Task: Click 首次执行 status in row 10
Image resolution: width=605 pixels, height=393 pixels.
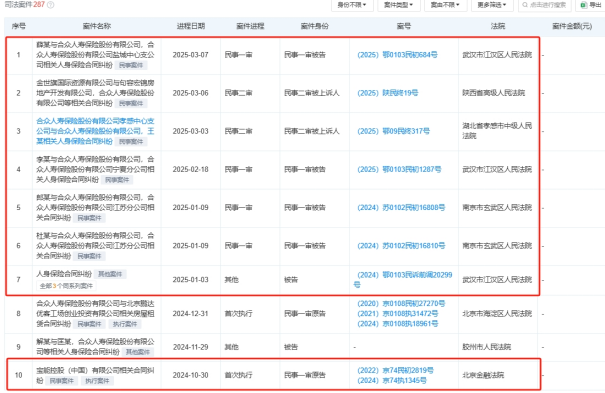Action: [238, 375]
